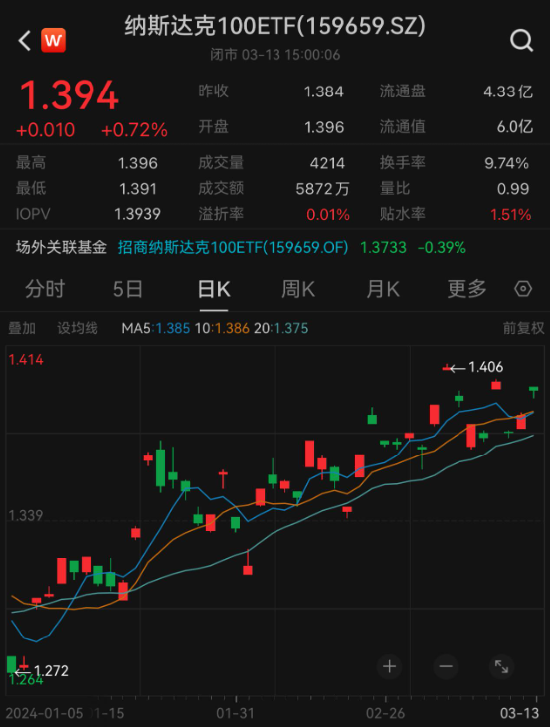Expand chart to fullscreen with arrows icon
Screen dimensions: 550x728
click(501, 667)
